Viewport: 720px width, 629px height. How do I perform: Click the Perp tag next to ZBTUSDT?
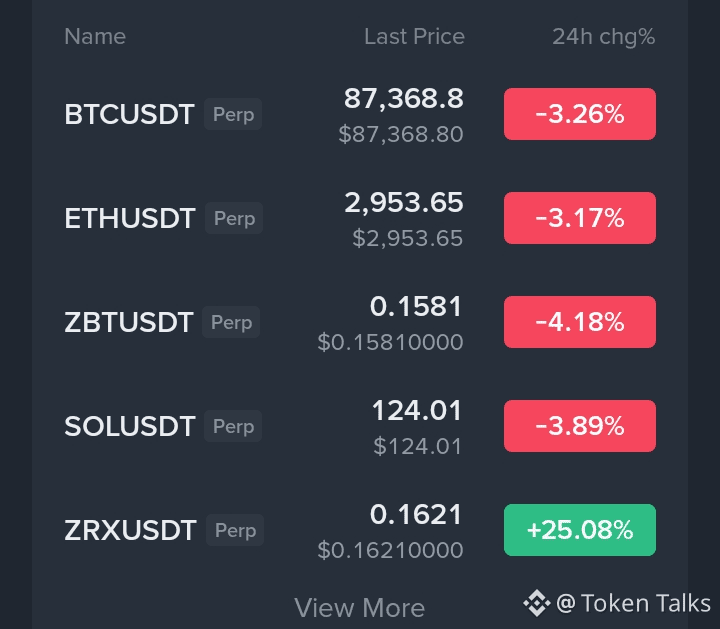231,322
